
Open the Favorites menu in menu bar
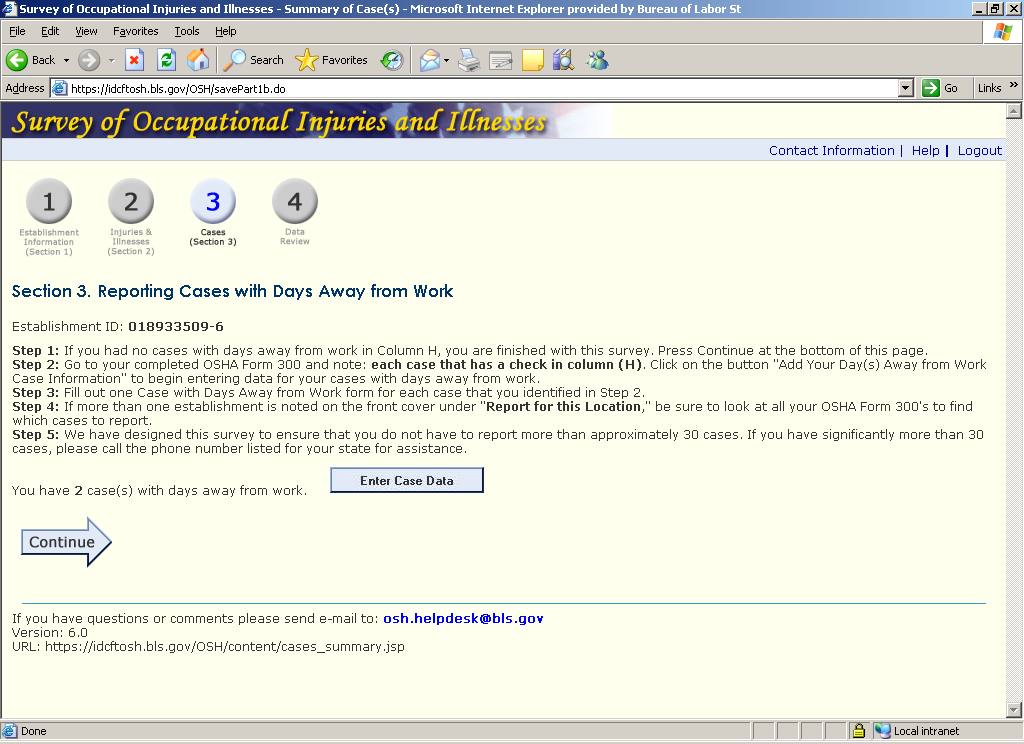(x=135, y=31)
